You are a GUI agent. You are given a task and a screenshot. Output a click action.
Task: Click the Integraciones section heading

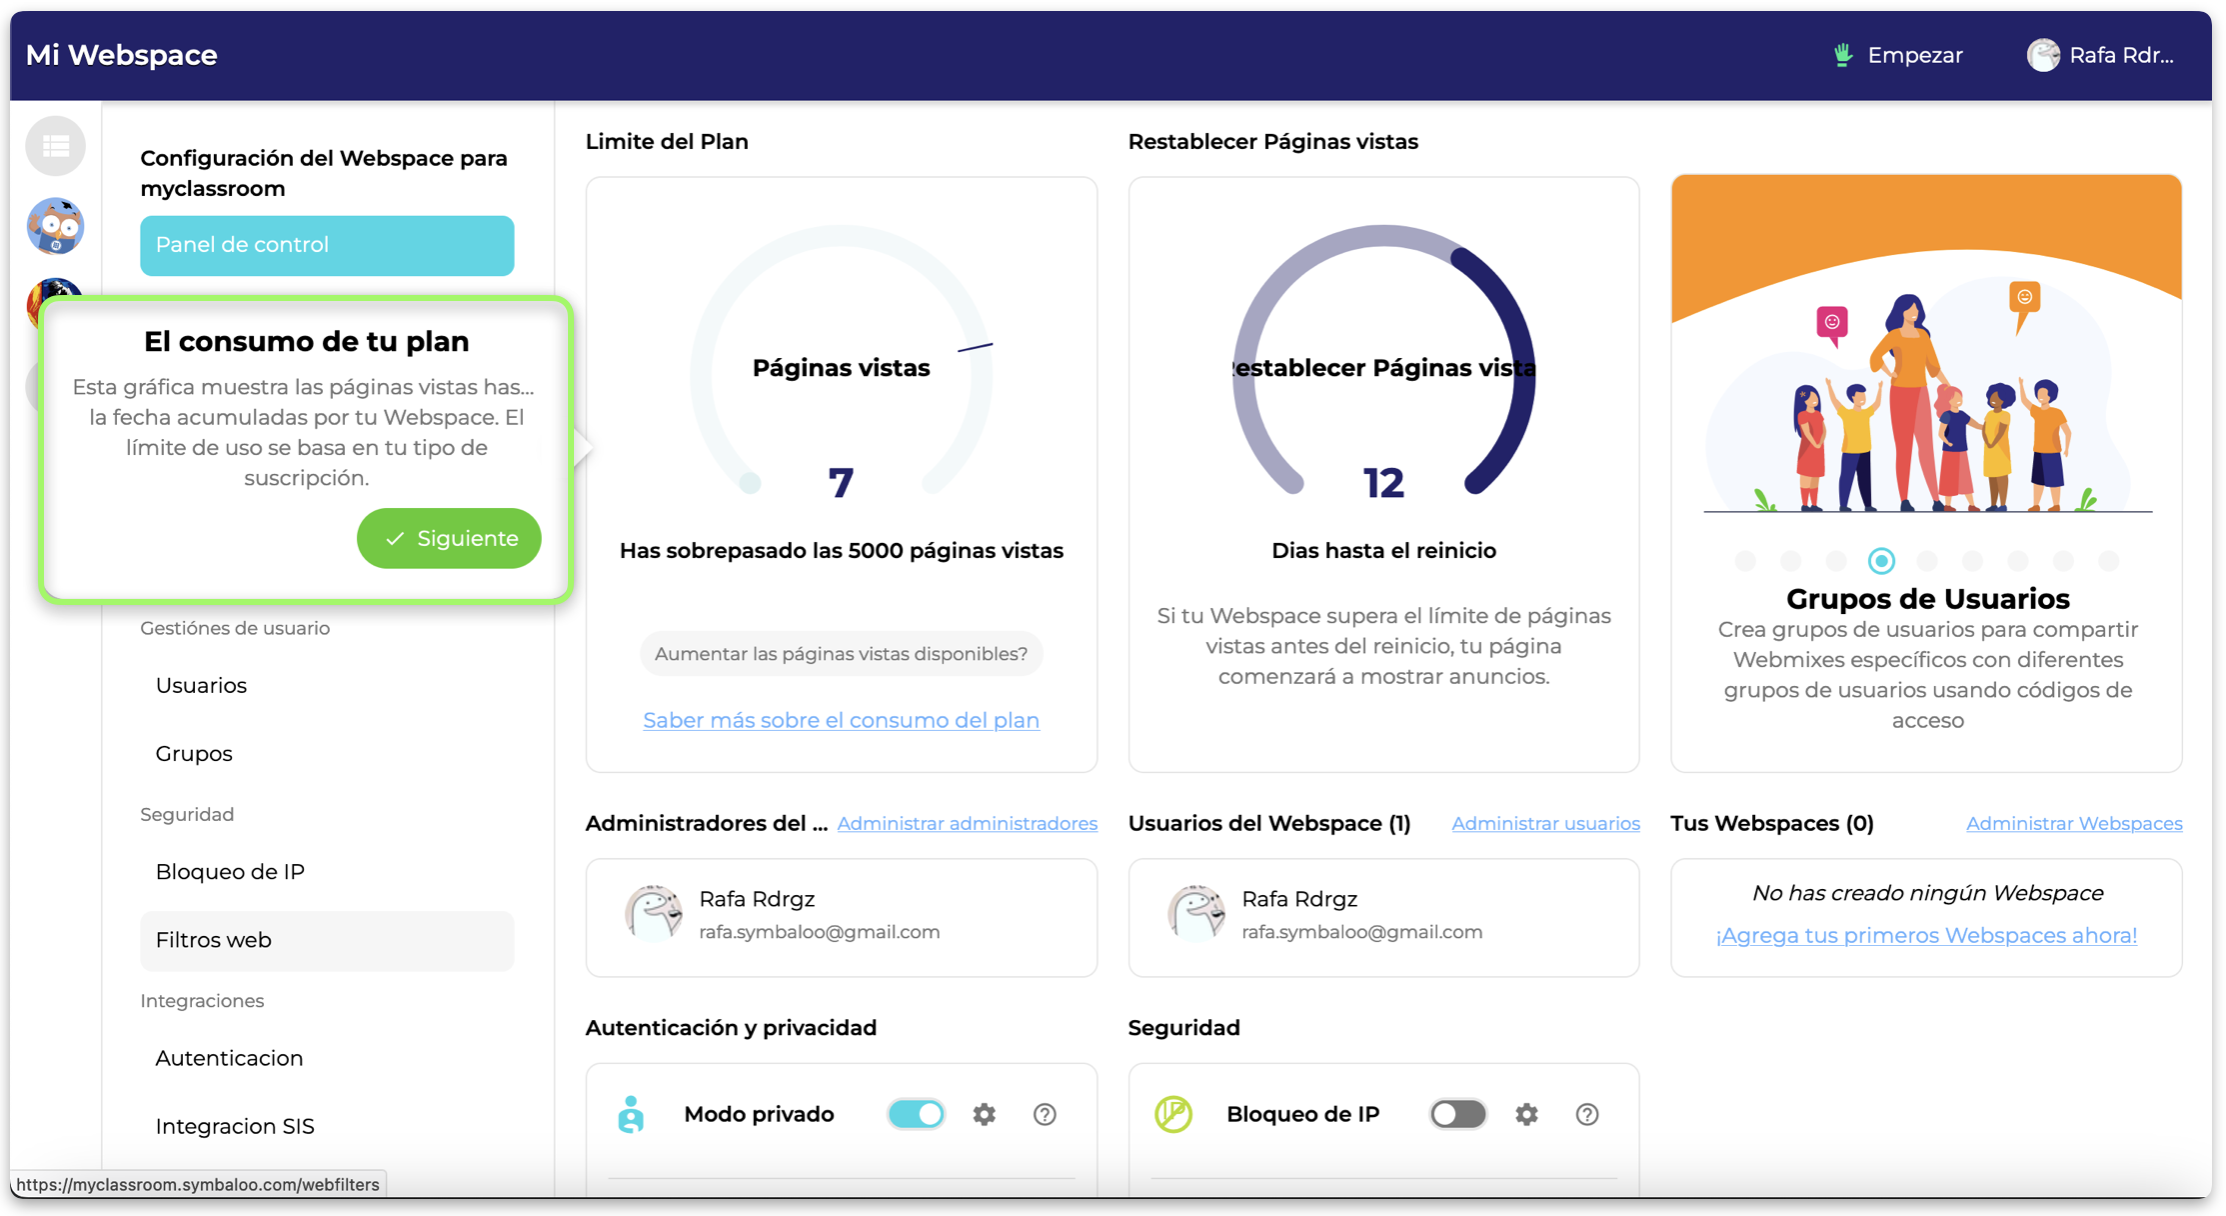point(202,1001)
